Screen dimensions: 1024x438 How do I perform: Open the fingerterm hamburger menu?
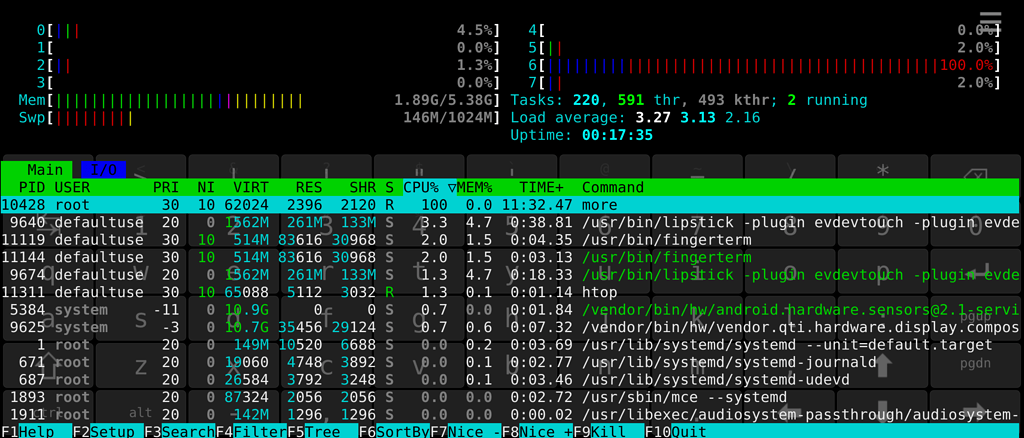coord(990,20)
